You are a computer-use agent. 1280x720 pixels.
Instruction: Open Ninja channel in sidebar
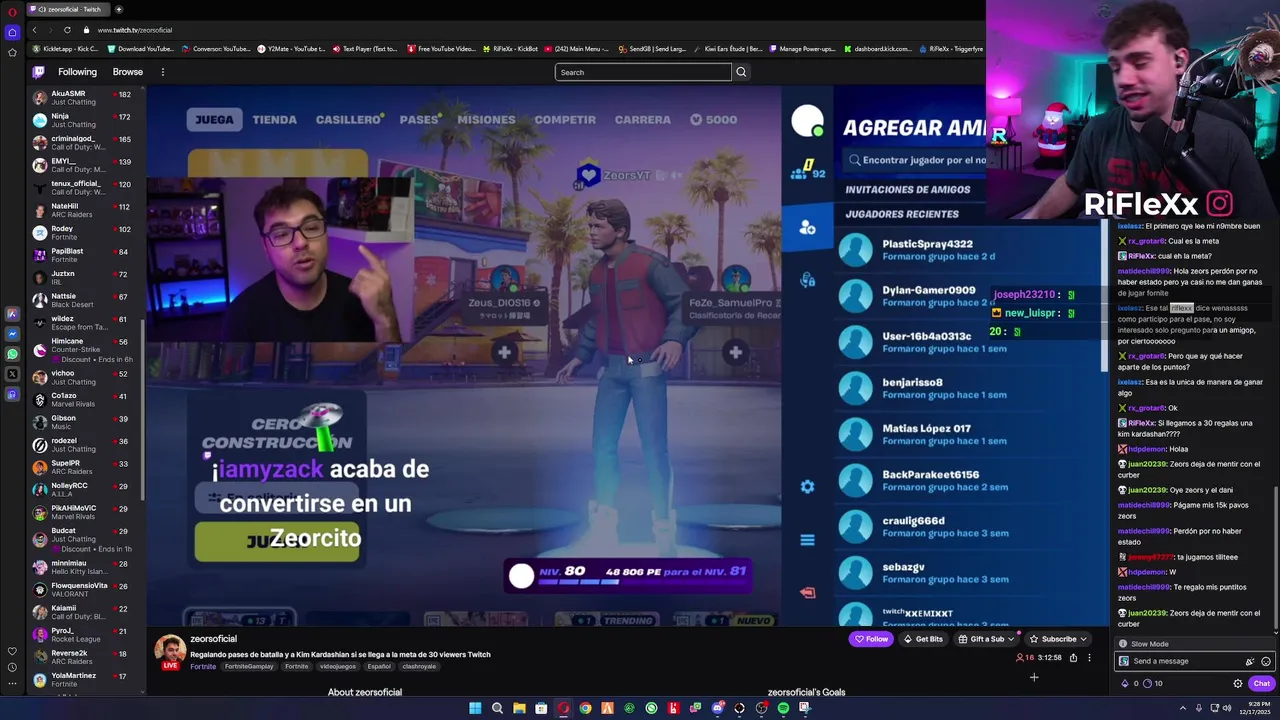[x=82, y=120]
